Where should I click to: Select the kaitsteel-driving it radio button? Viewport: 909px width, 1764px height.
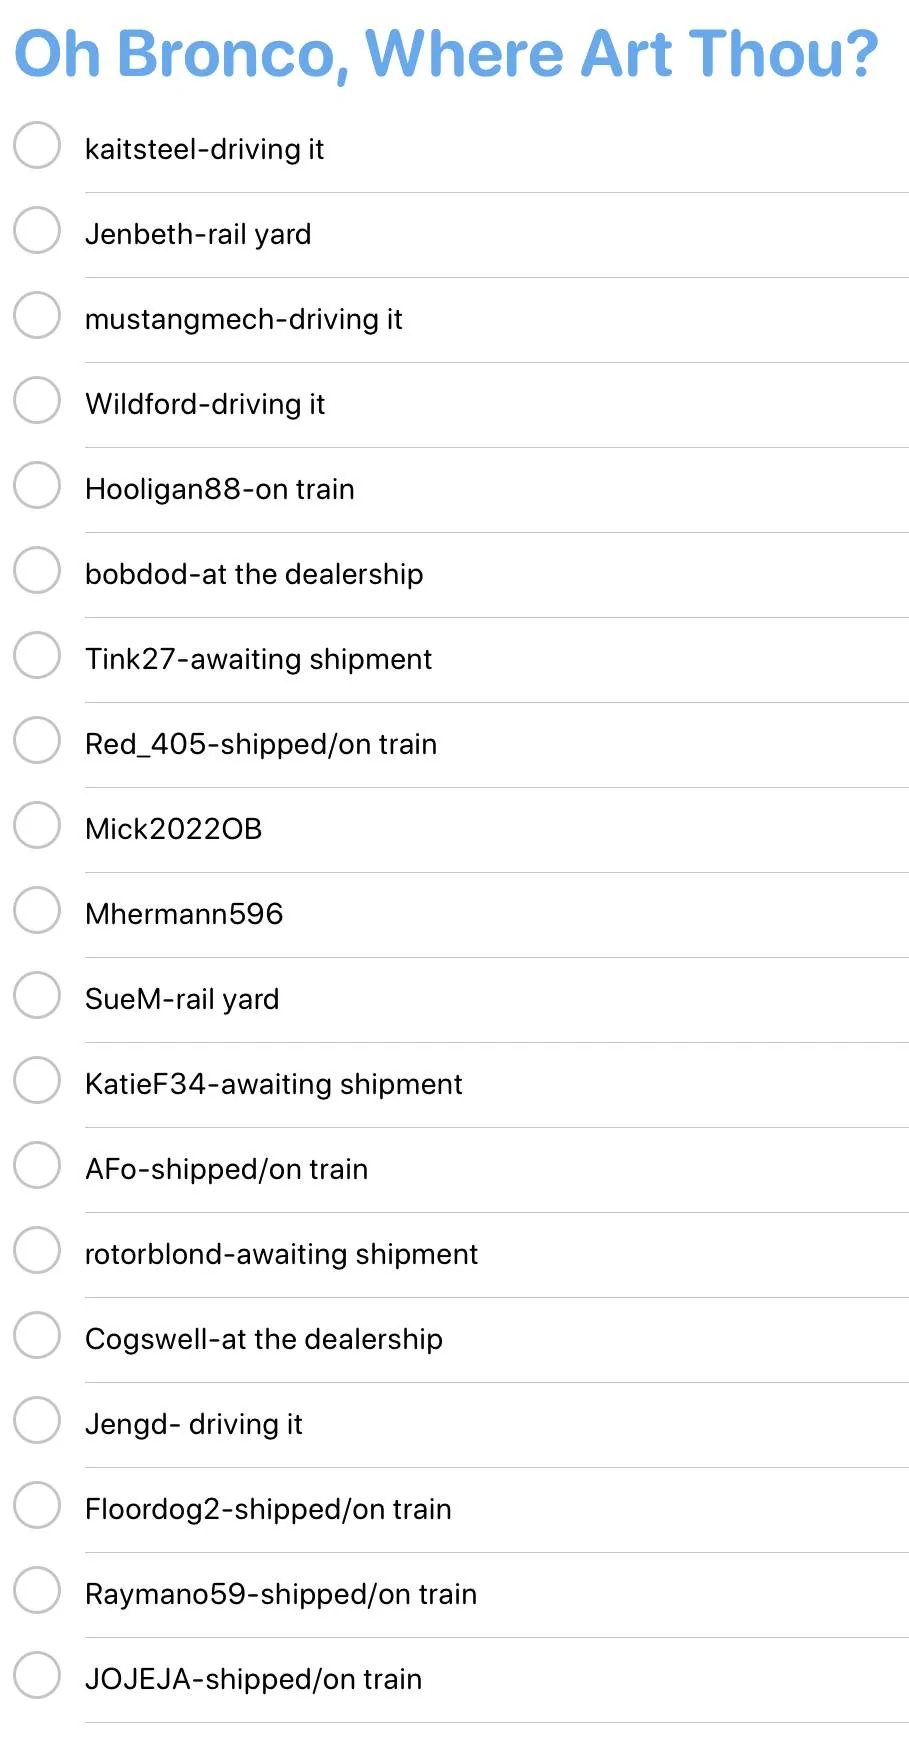(x=37, y=145)
